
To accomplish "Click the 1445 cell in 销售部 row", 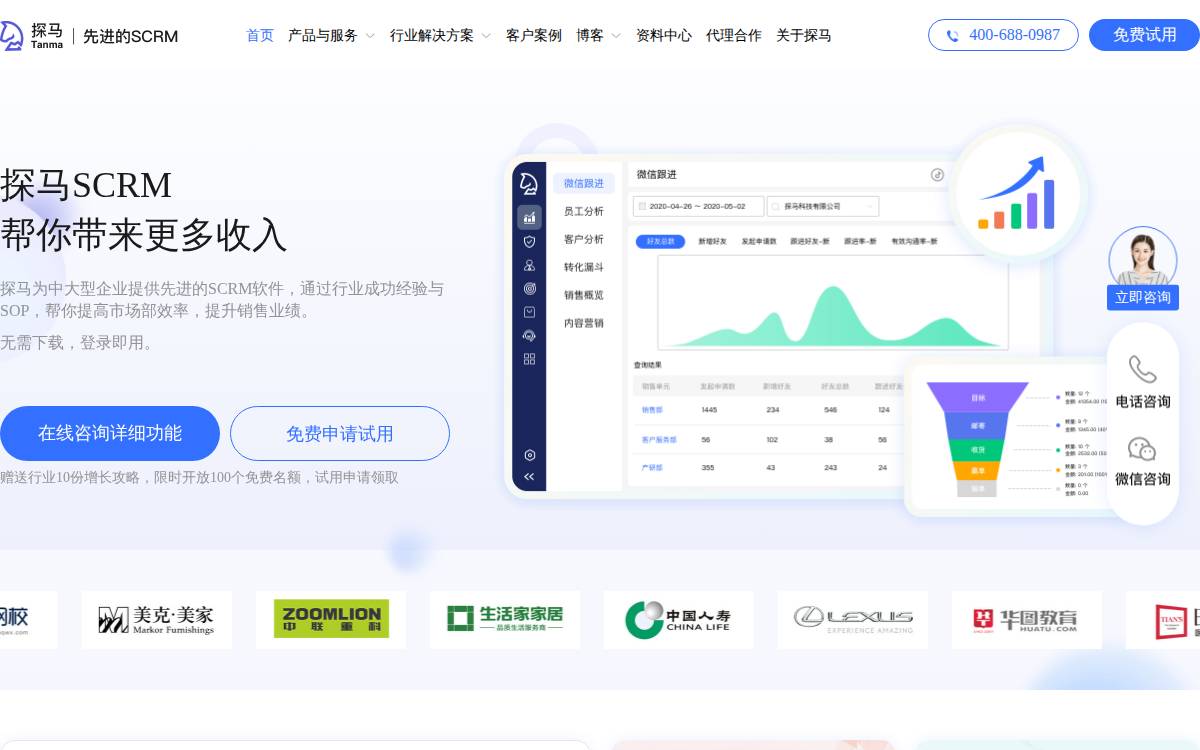I will [x=709, y=409].
